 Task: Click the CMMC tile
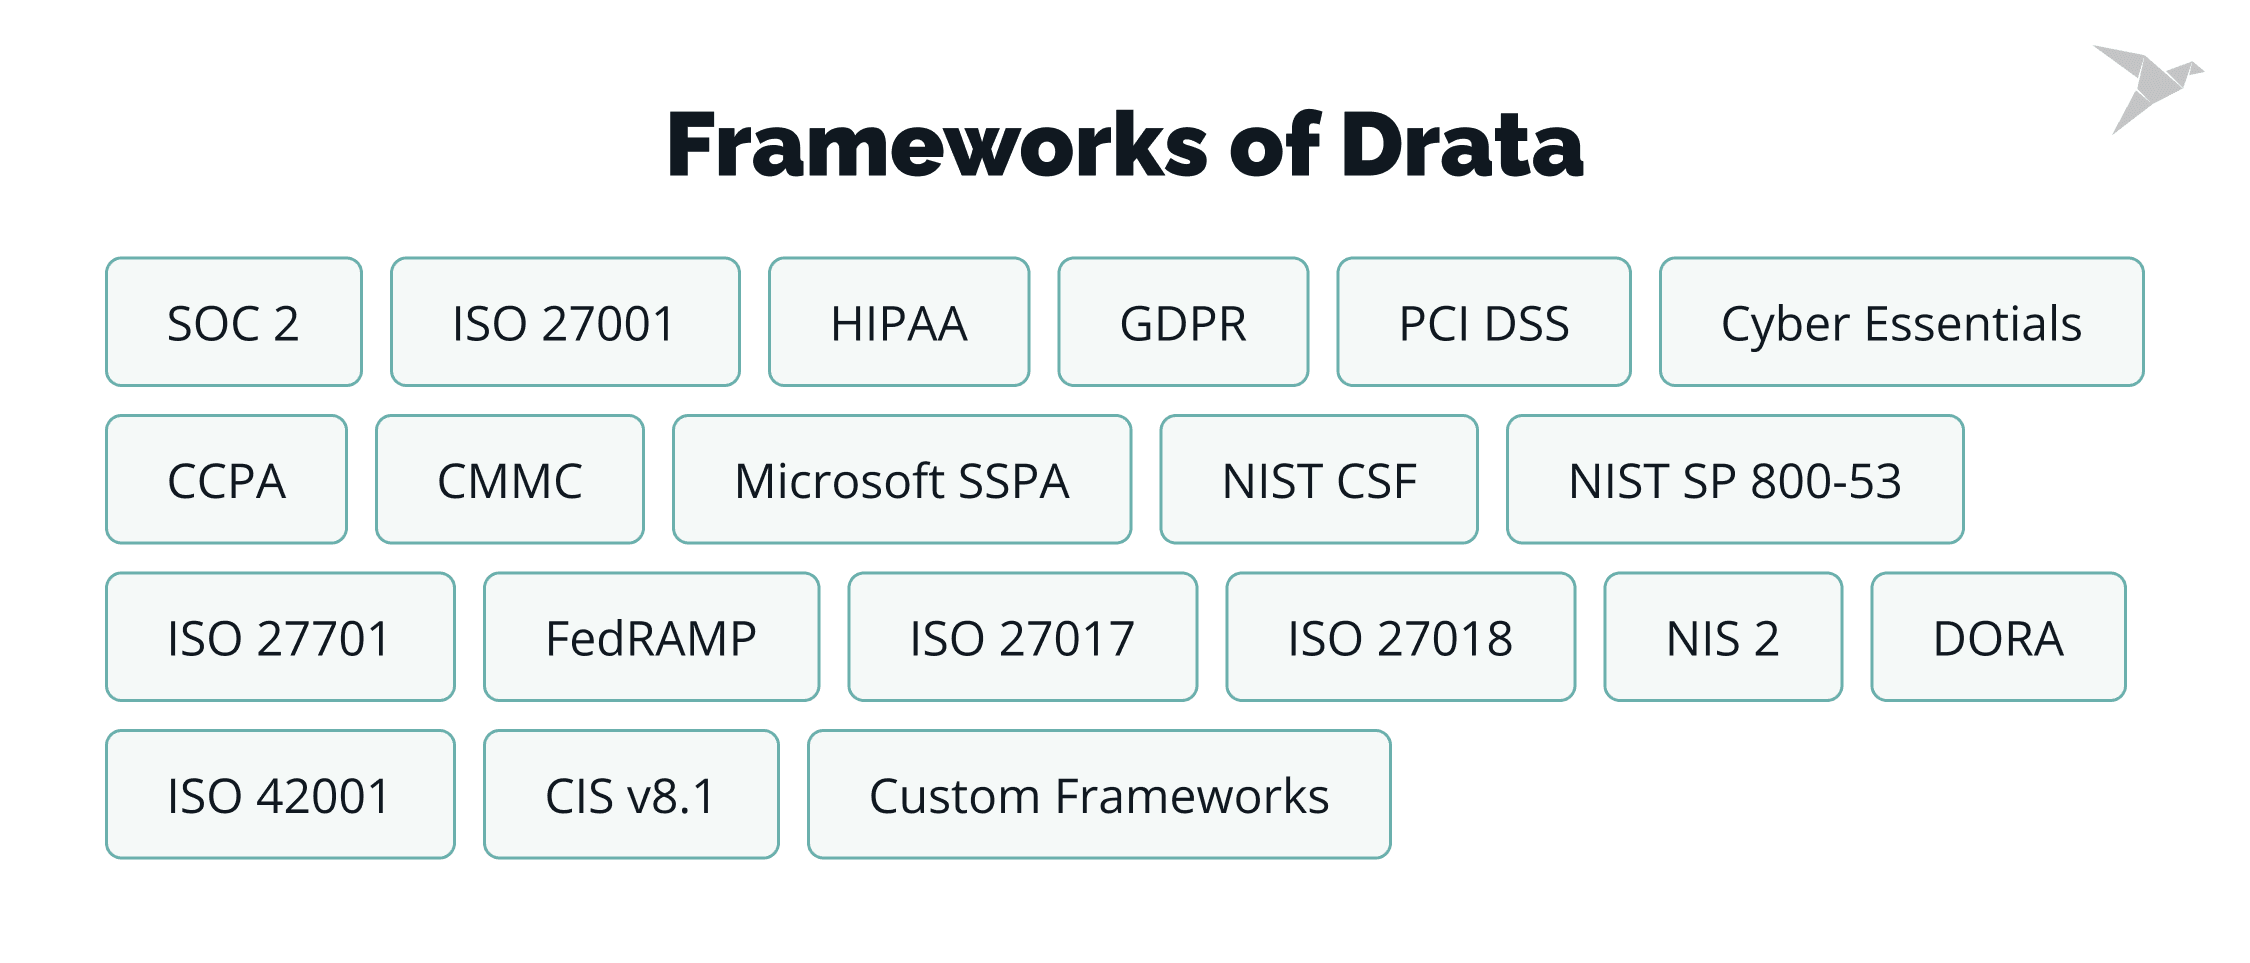510,480
